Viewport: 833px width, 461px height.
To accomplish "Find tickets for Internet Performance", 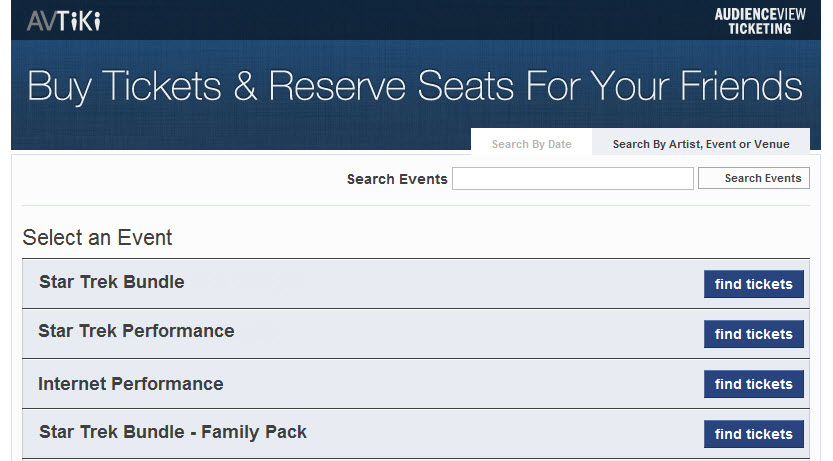I will [753, 384].
